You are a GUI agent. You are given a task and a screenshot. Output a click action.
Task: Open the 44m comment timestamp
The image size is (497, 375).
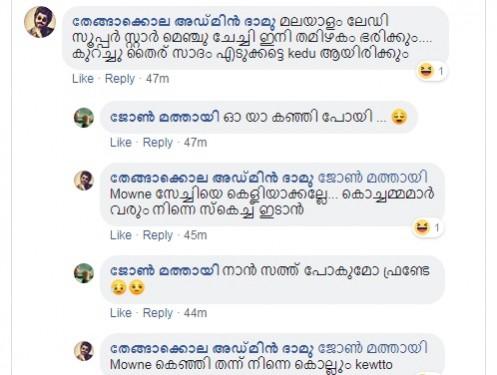click(x=195, y=313)
